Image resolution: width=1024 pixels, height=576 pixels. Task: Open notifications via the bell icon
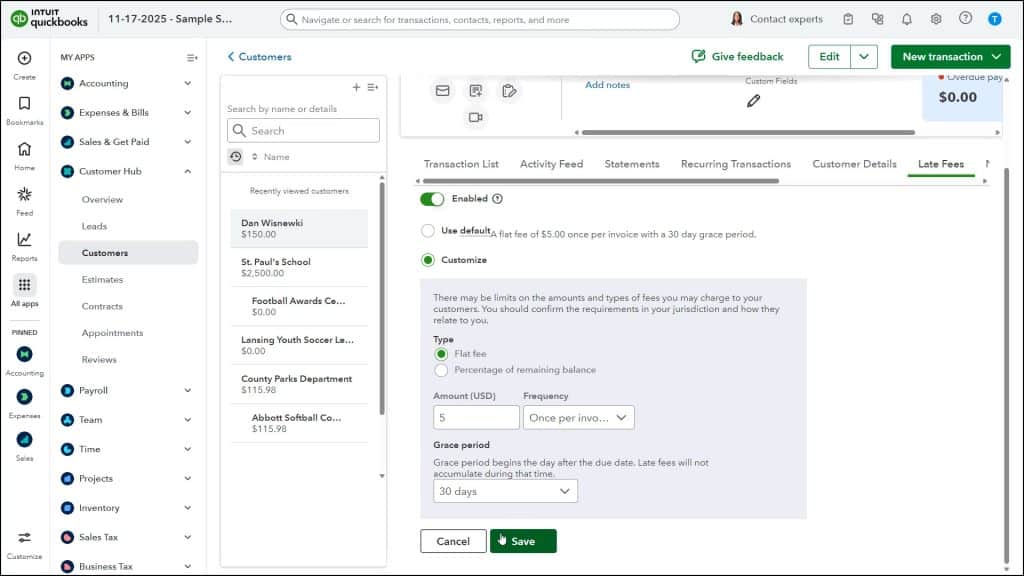[906, 18]
